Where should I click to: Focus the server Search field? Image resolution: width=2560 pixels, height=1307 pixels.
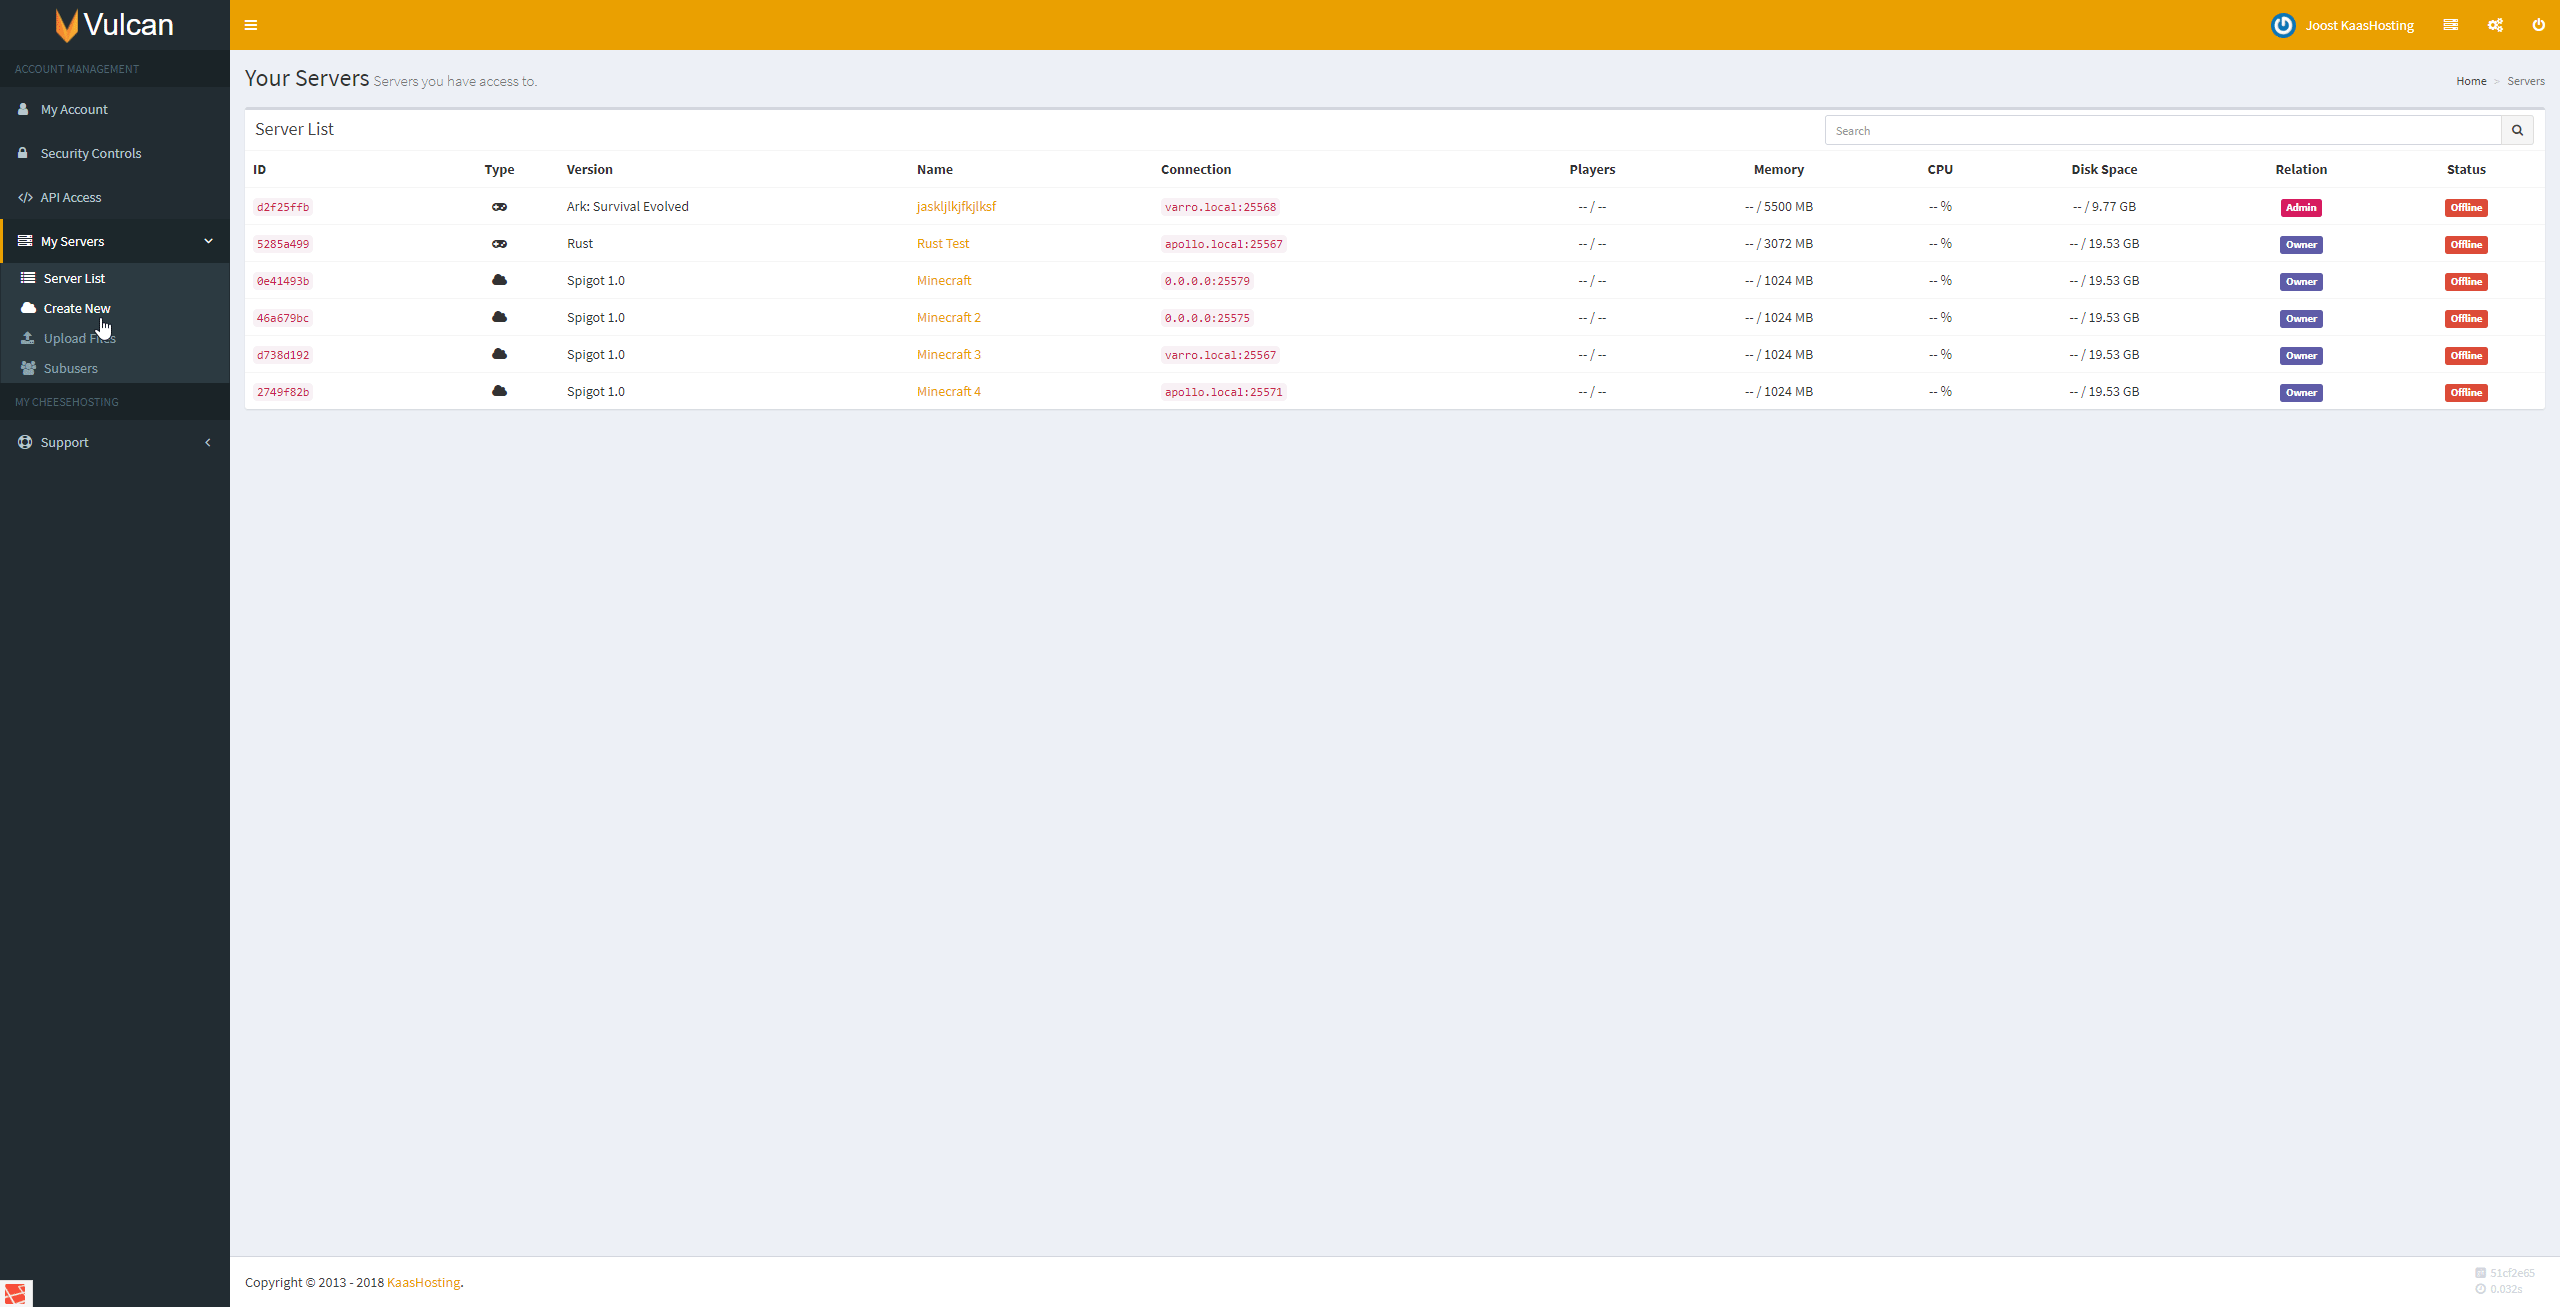[2162, 130]
